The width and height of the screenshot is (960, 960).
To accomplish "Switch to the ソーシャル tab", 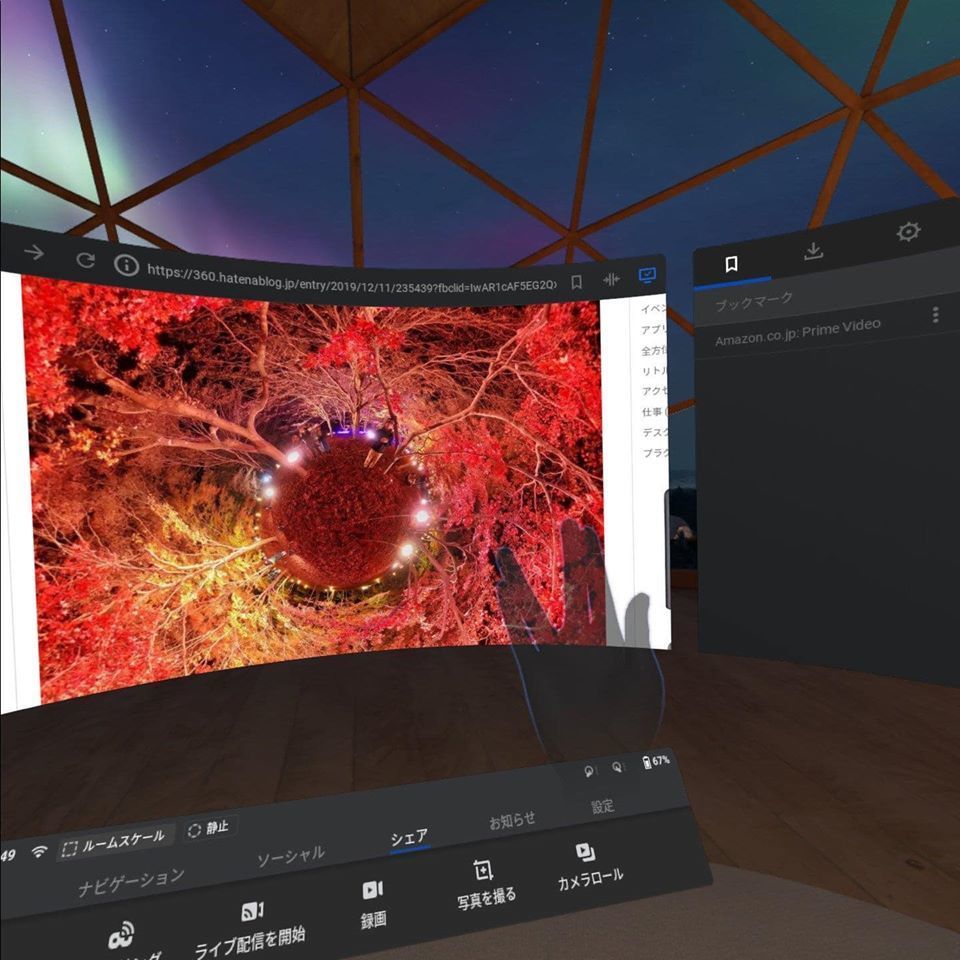I will 290,855.
